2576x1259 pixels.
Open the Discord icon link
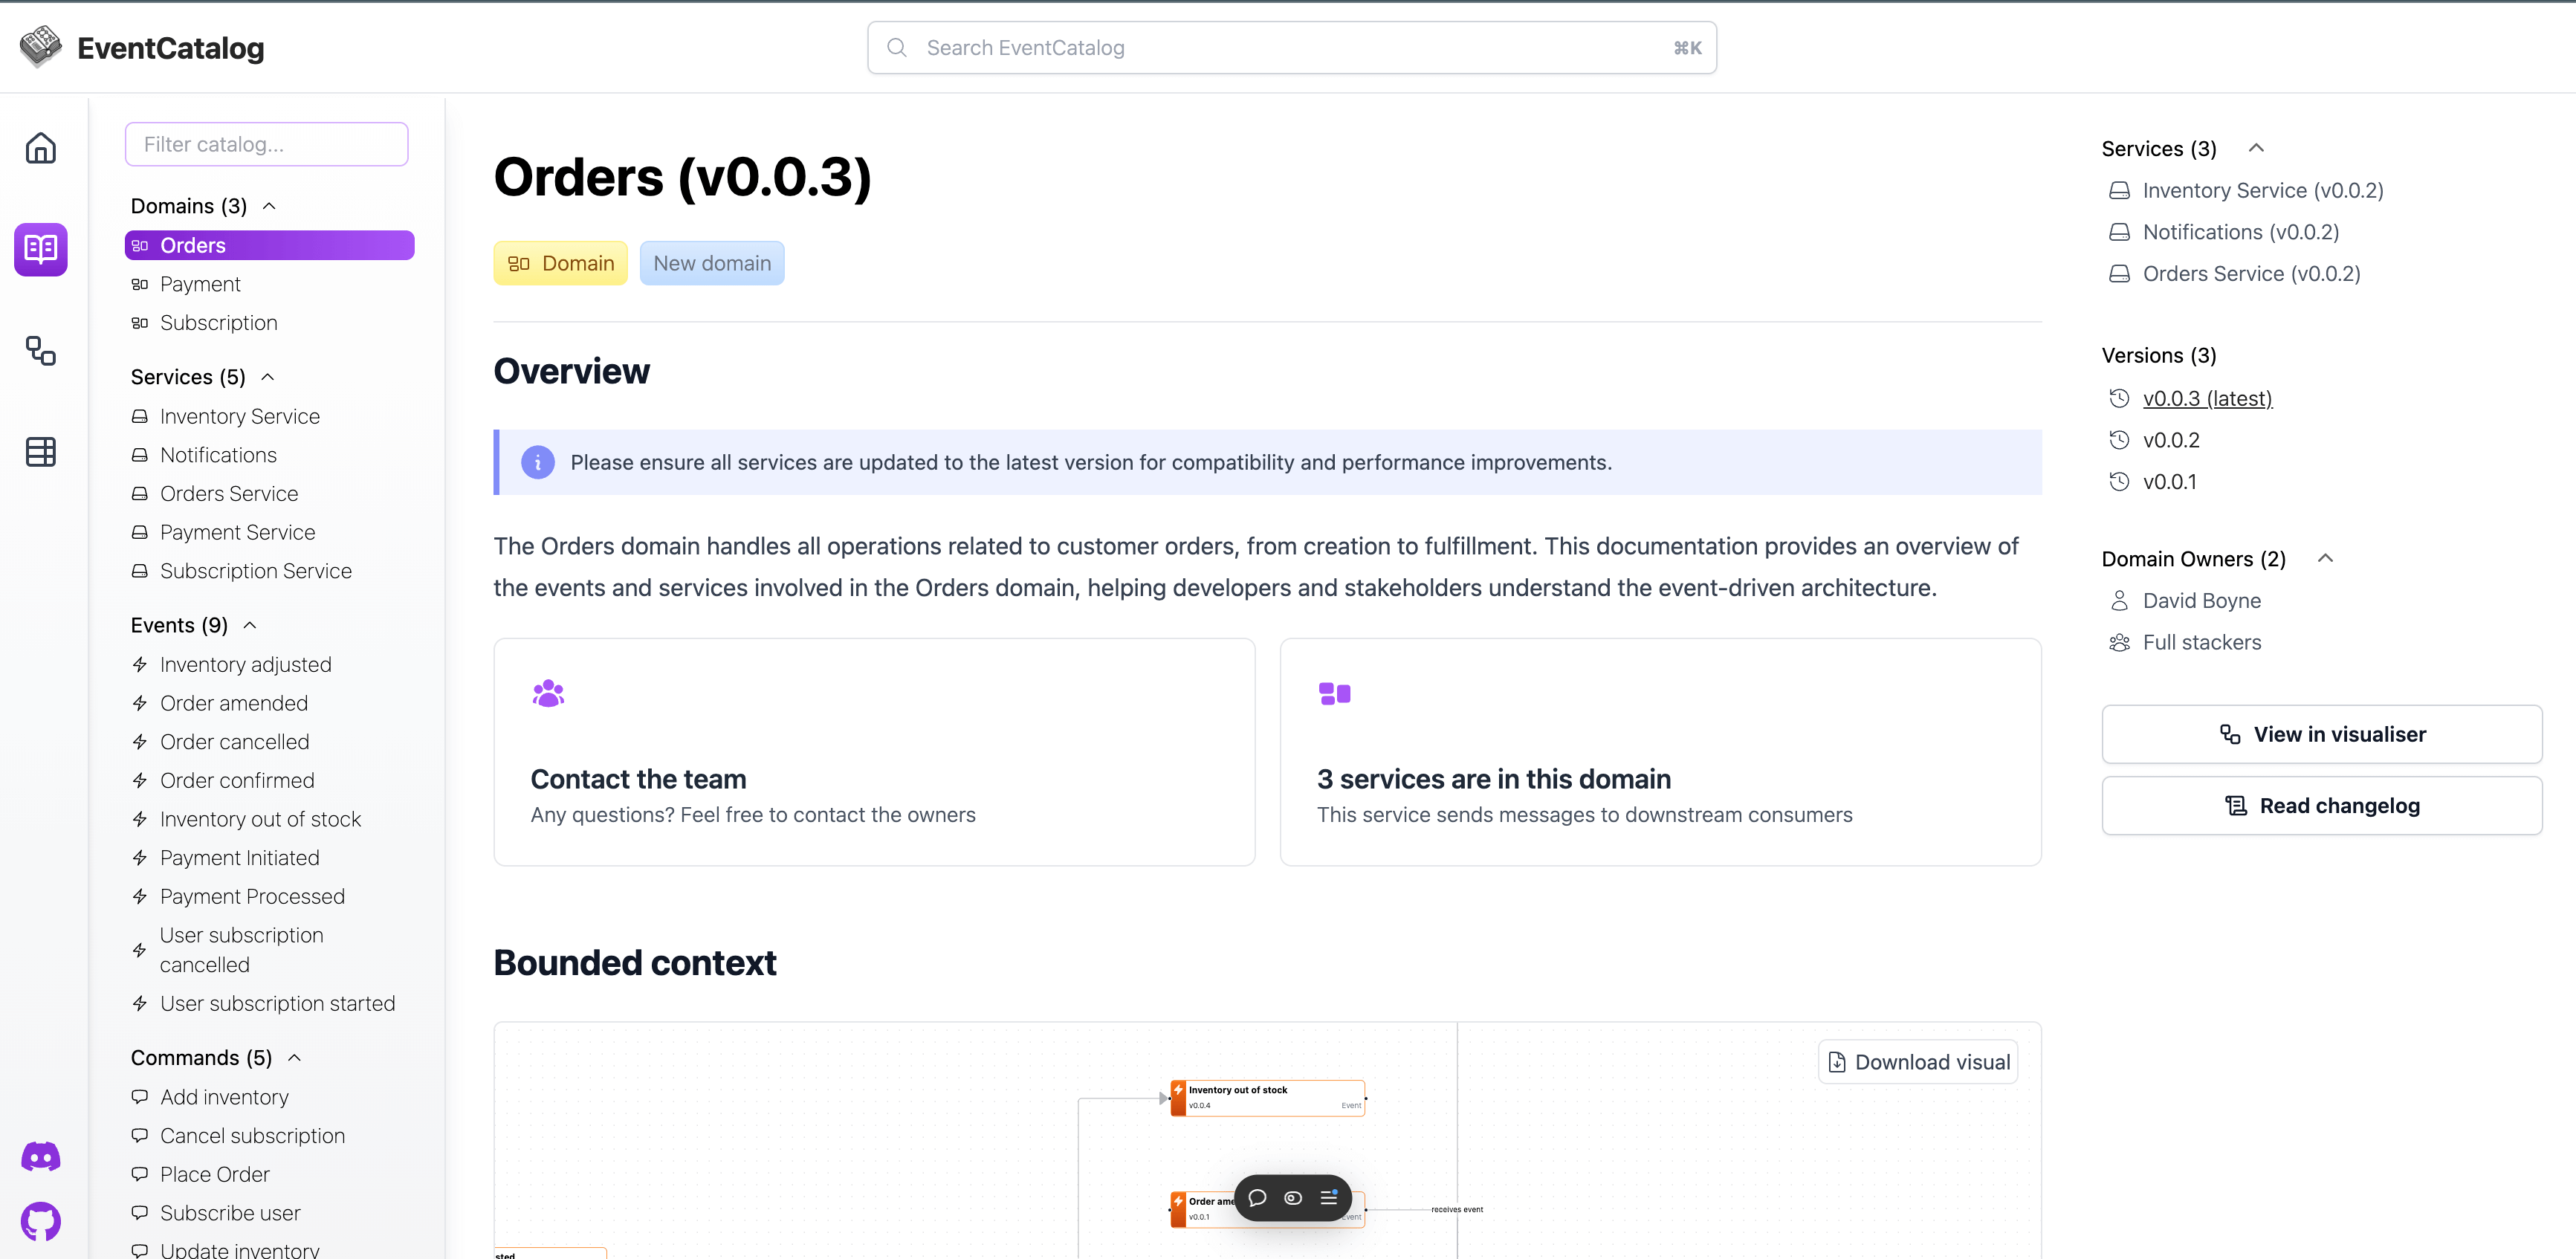tap(41, 1157)
